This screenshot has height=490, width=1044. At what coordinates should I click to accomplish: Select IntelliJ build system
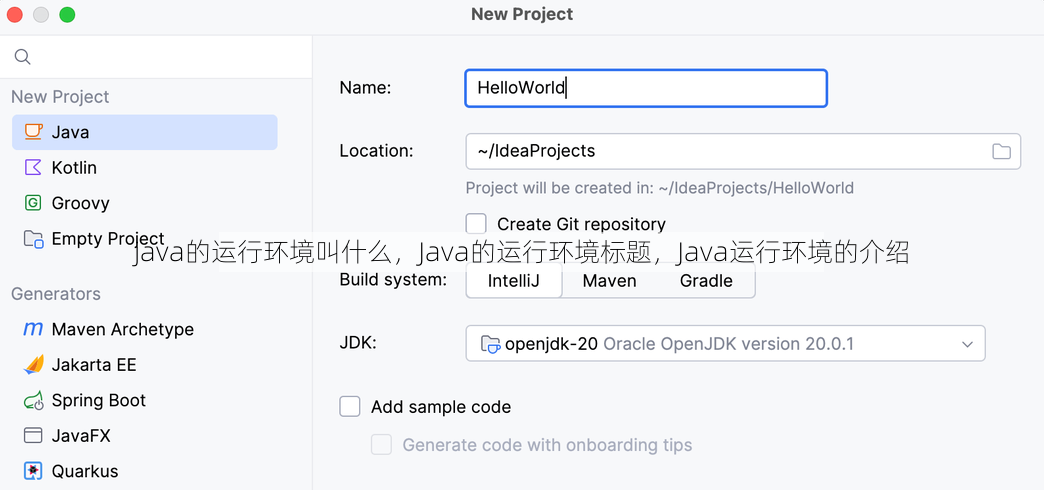tap(513, 281)
